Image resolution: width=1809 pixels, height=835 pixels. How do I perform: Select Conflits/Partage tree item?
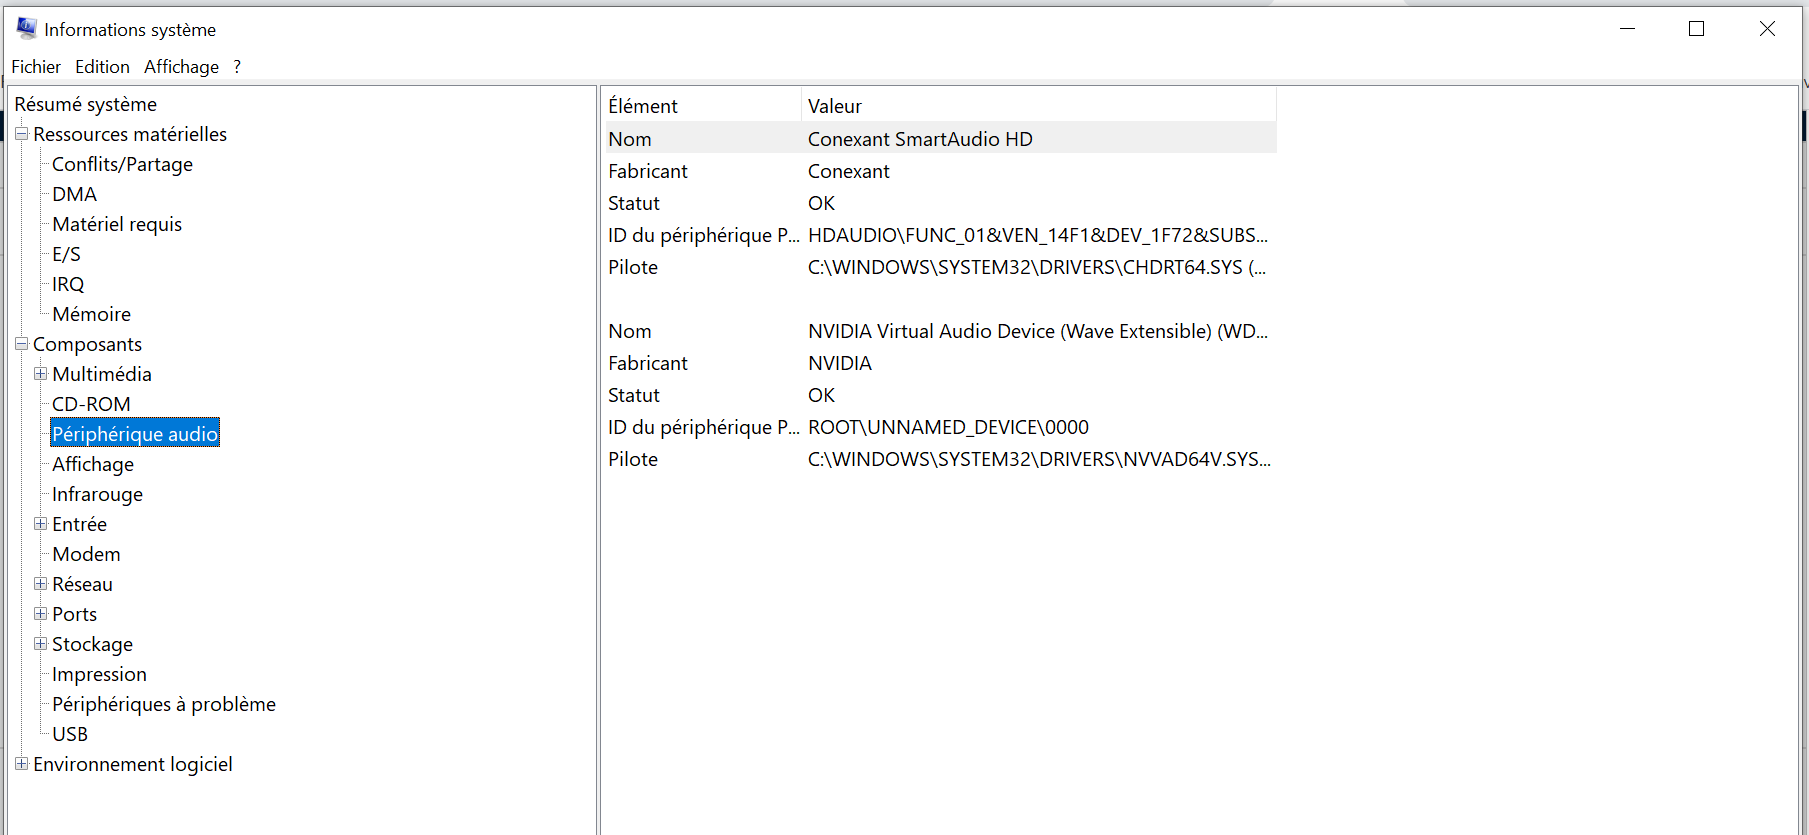pyautogui.click(x=122, y=164)
